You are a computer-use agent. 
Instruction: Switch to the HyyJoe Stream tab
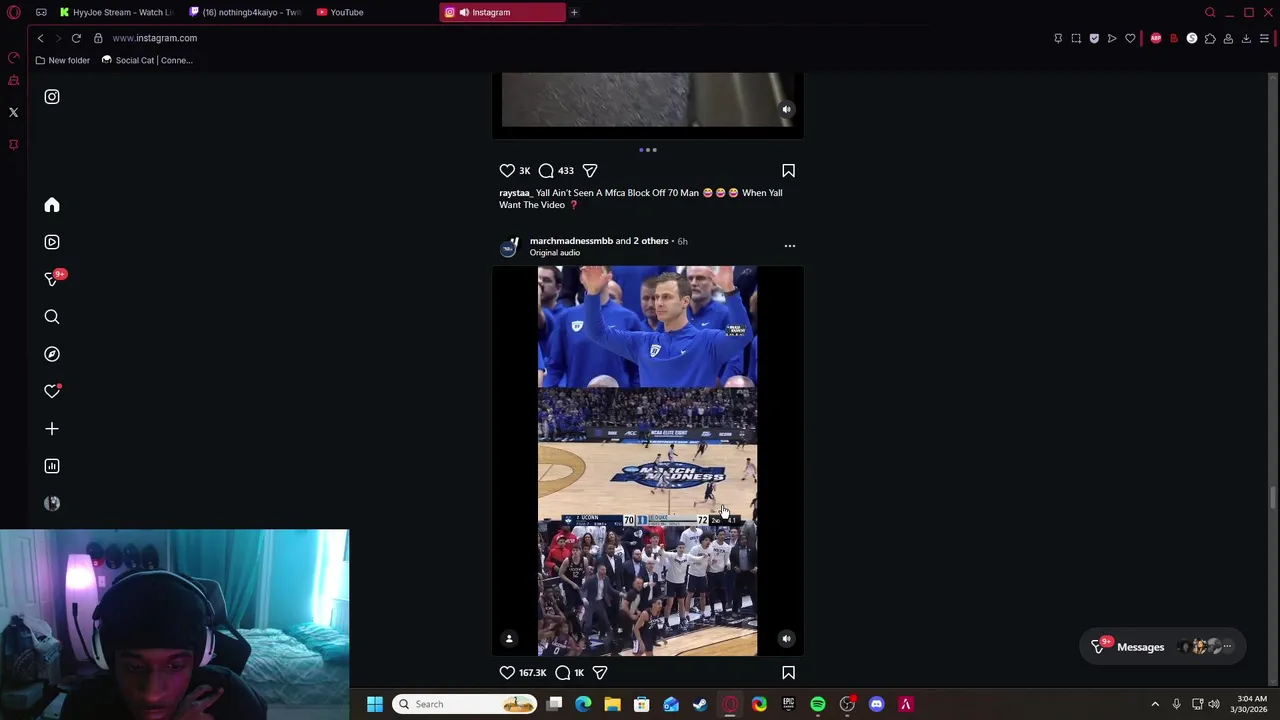pyautogui.click(x=115, y=12)
